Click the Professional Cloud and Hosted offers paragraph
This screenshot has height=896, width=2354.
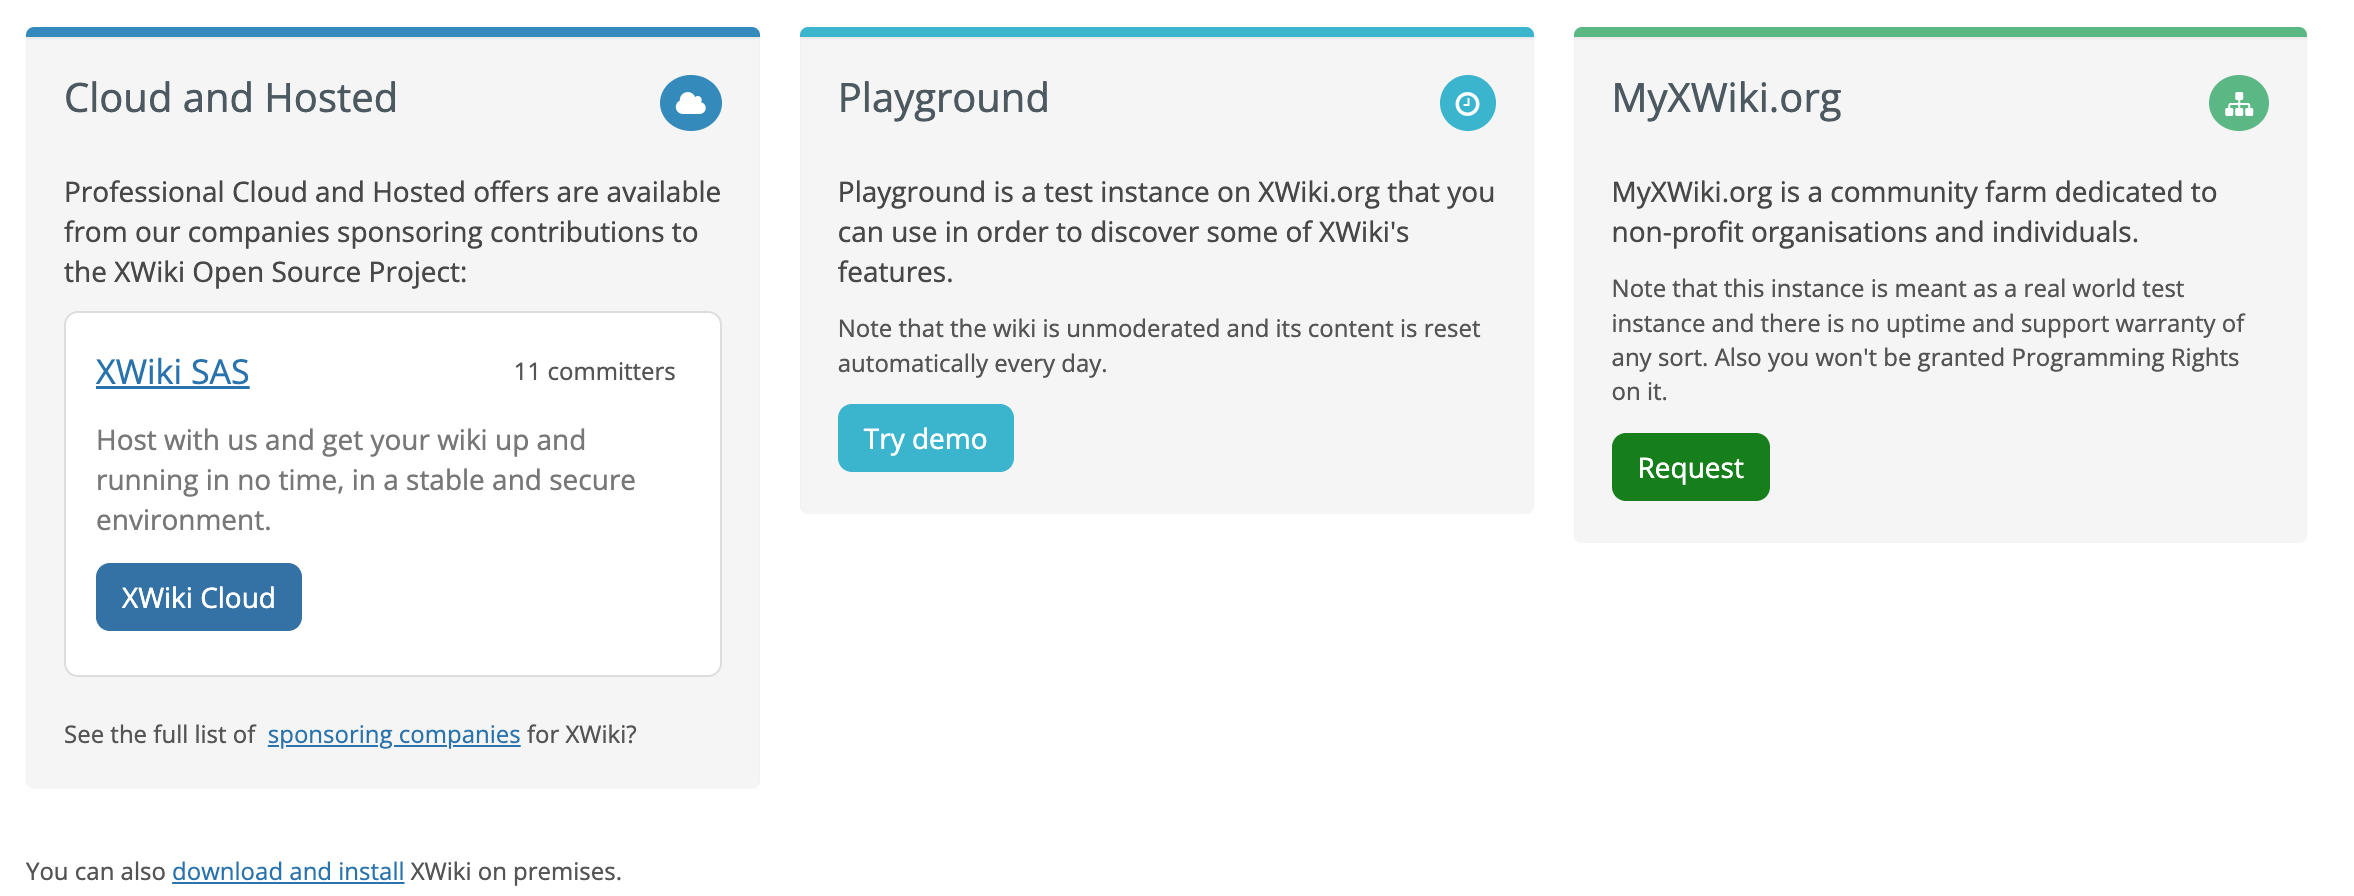(x=392, y=232)
